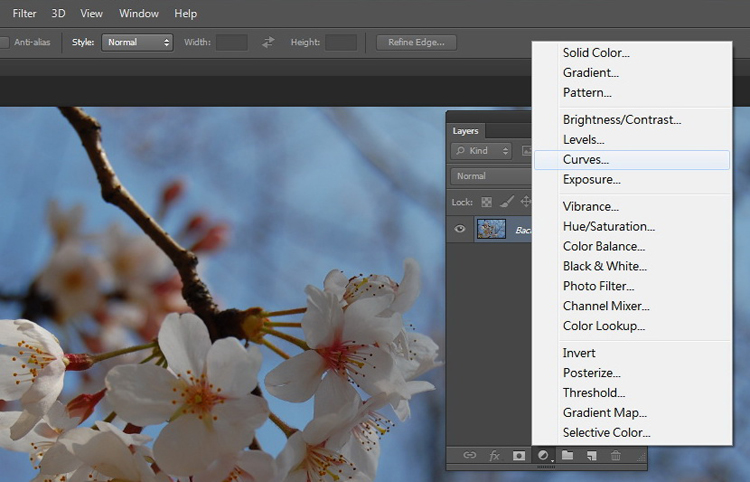Swap width and height with arrows icon
Viewport: 750px width, 482px height.
[268, 42]
